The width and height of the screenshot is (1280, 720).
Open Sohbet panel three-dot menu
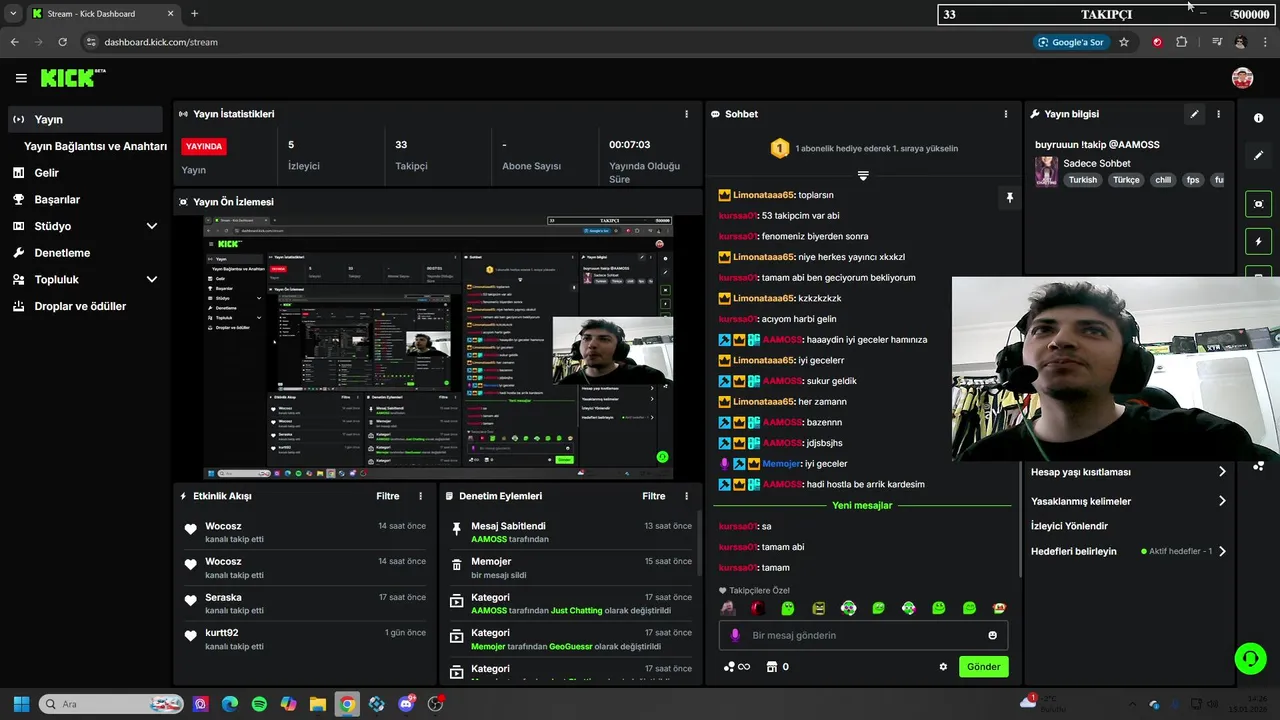[x=1006, y=114]
